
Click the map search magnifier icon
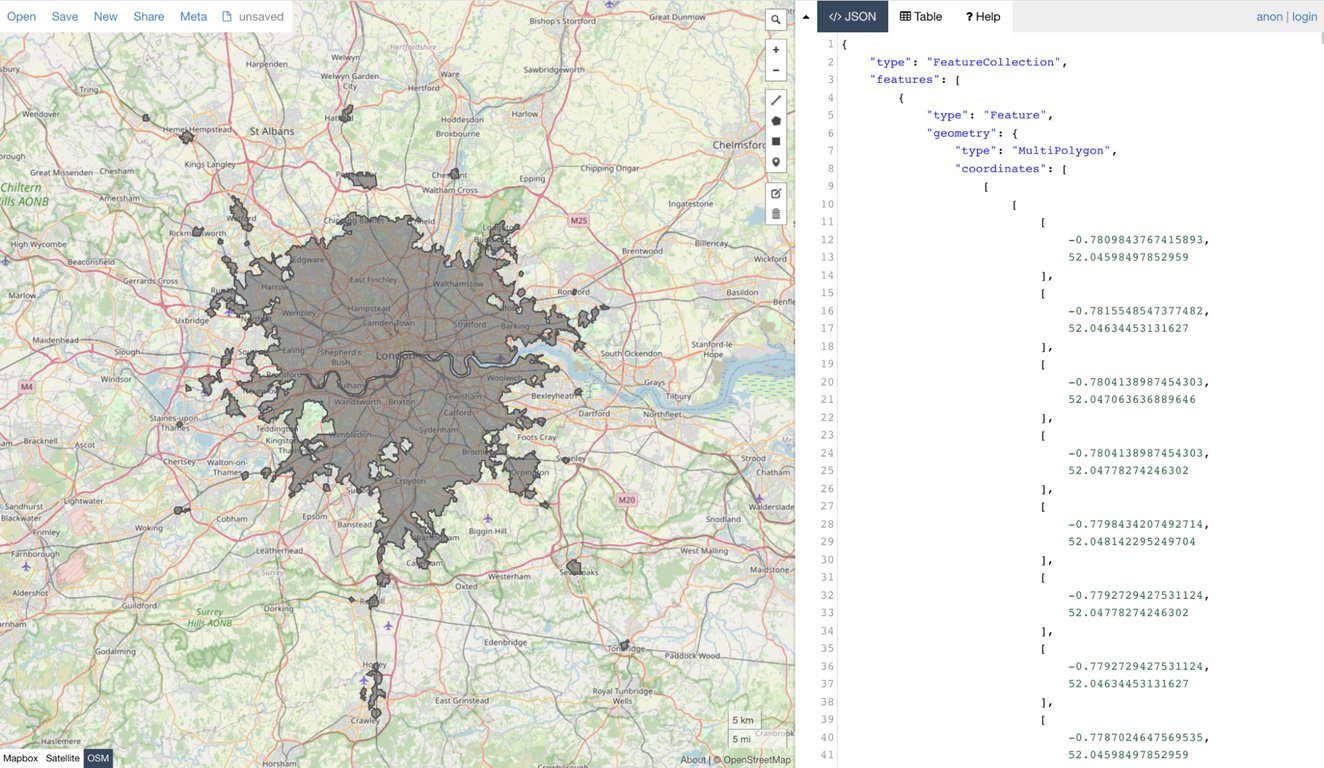tap(775, 20)
